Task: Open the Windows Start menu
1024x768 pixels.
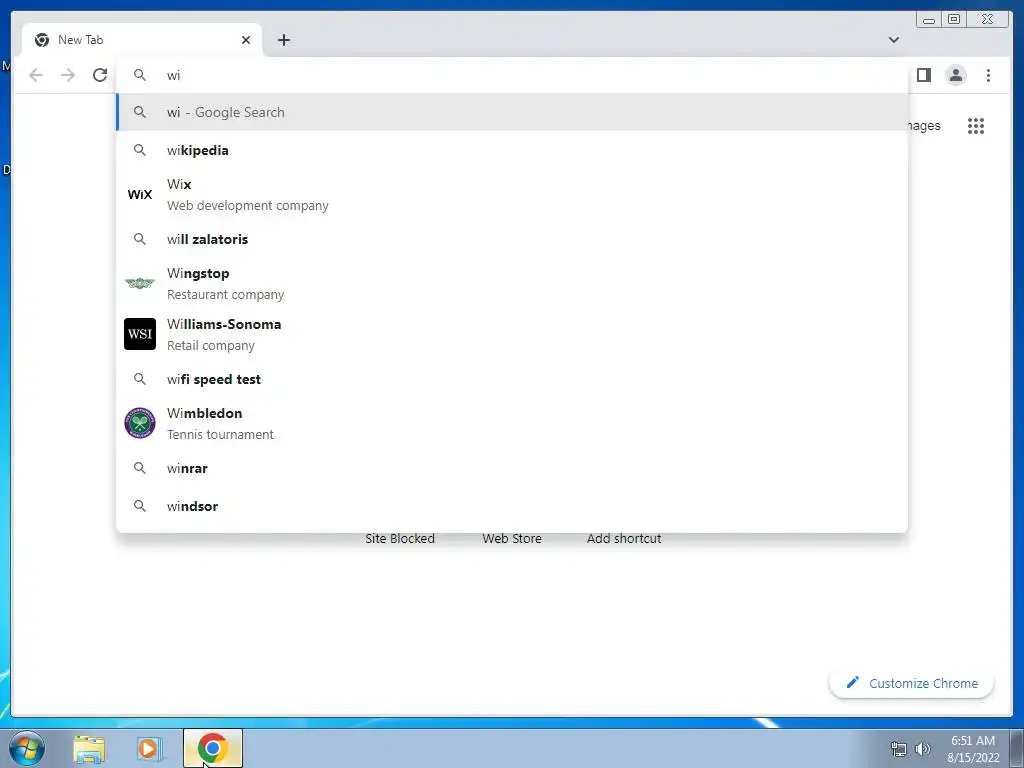Action: point(27,748)
